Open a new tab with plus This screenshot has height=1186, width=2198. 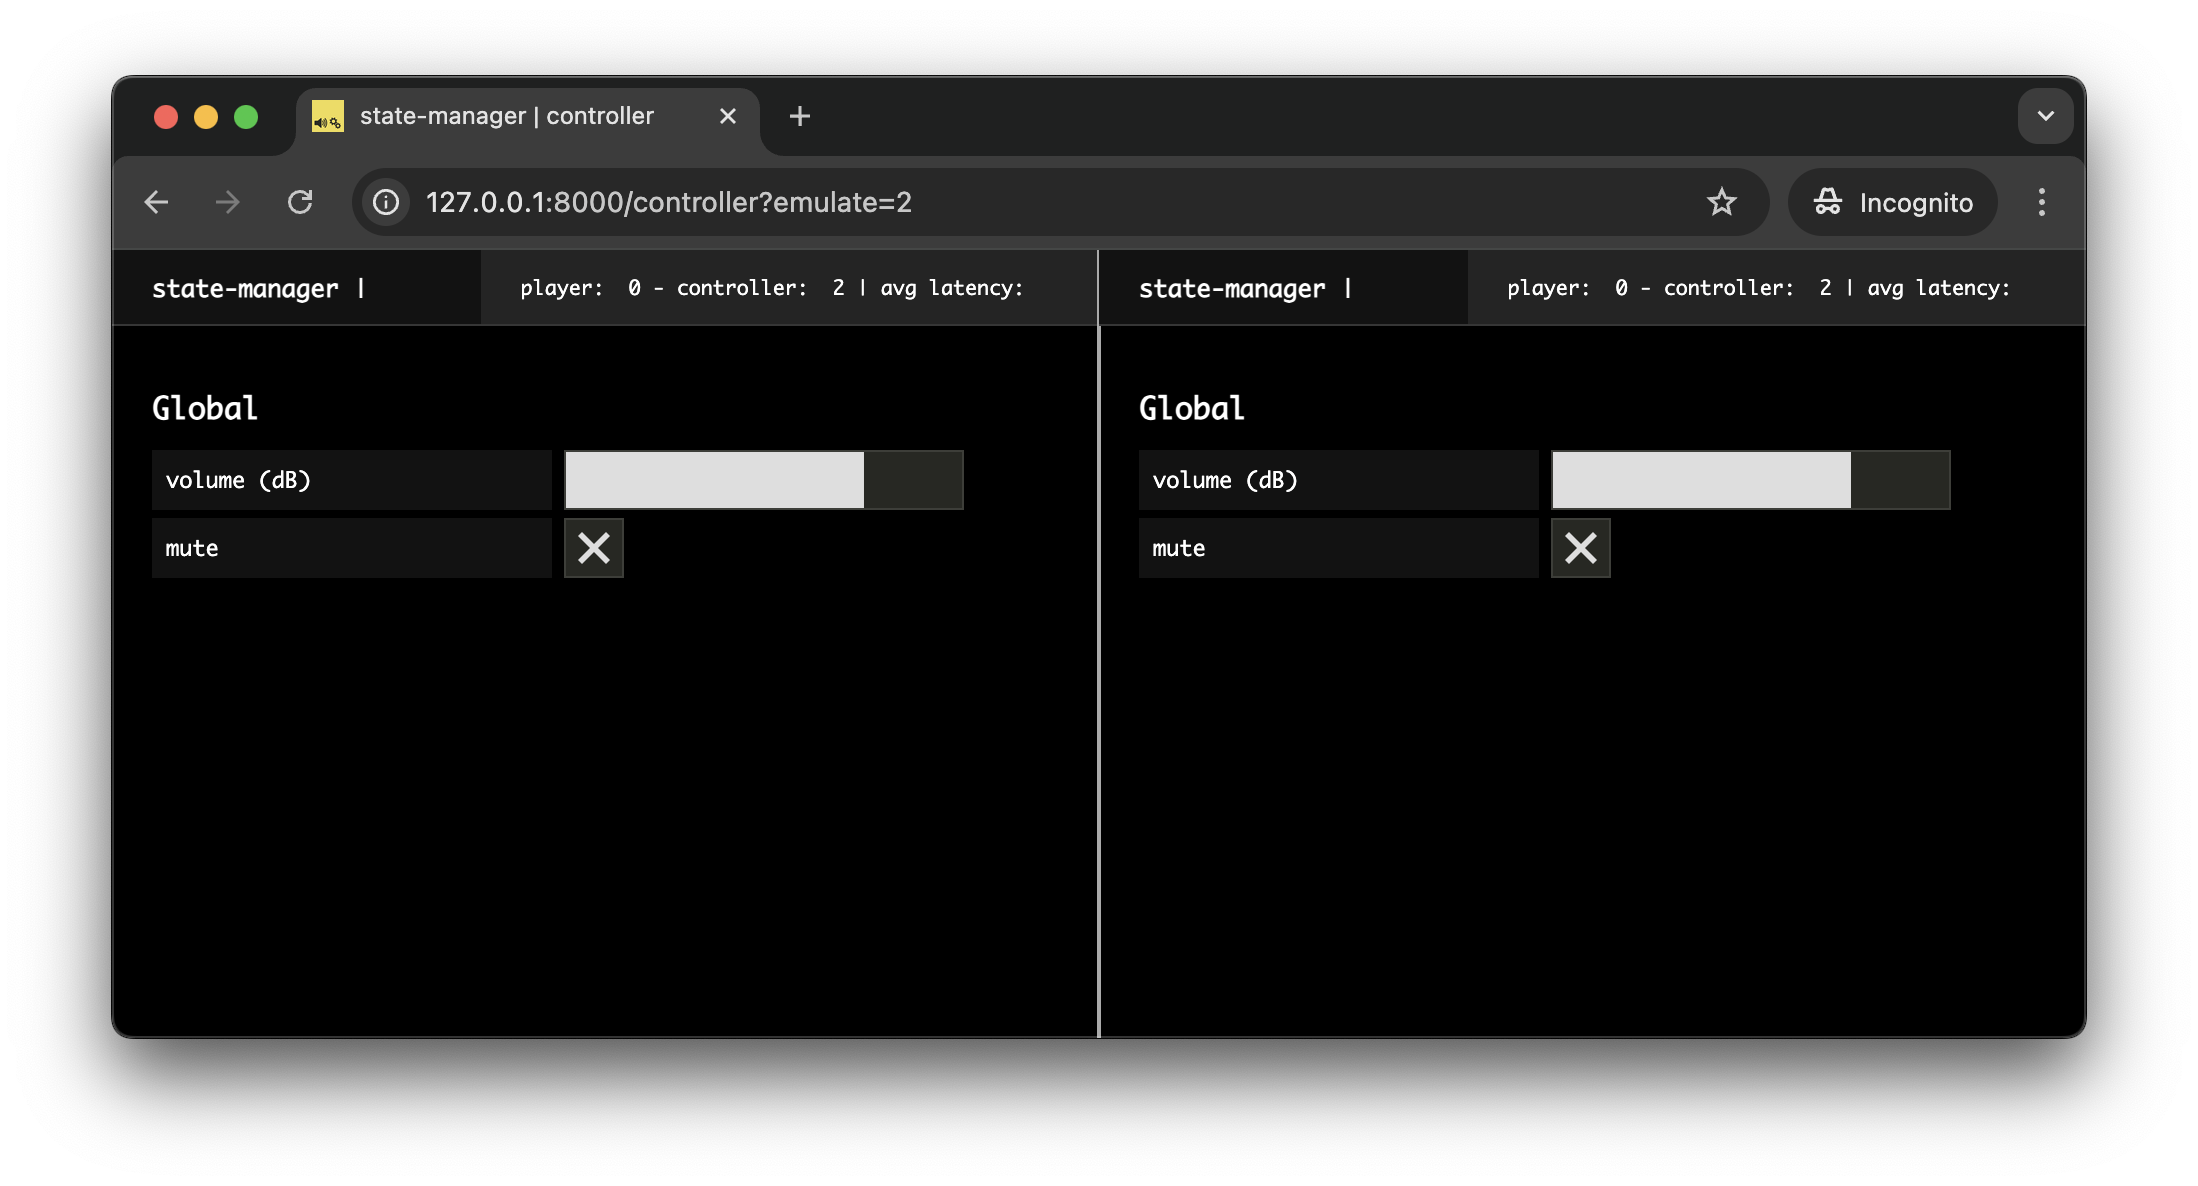point(799,116)
